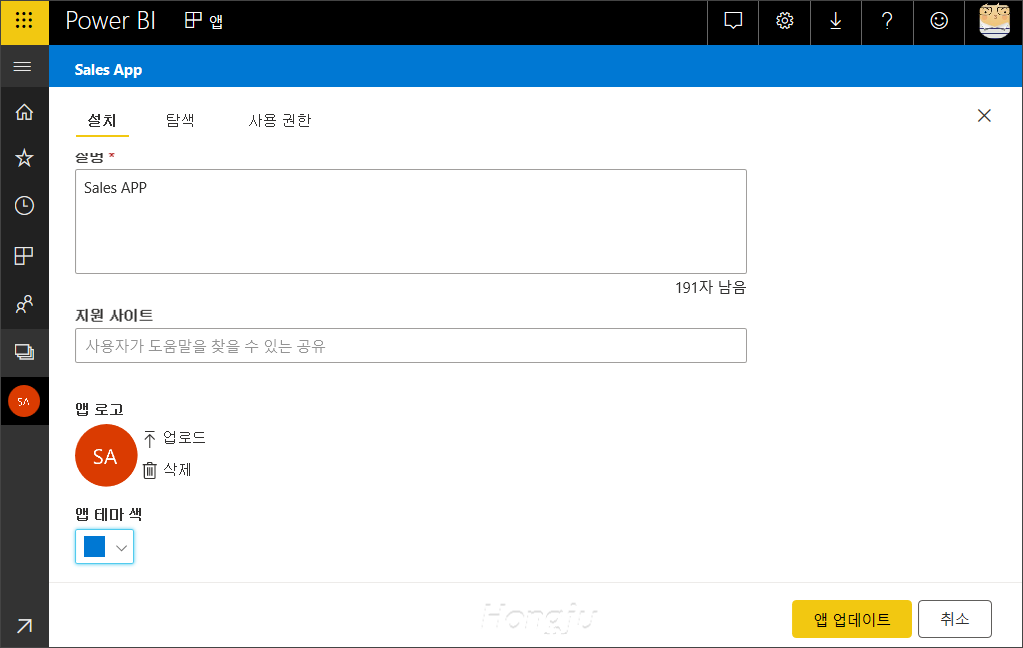Click the 취소 button
This screenshot has height=648, width=1023.
[x=954, y=619]
